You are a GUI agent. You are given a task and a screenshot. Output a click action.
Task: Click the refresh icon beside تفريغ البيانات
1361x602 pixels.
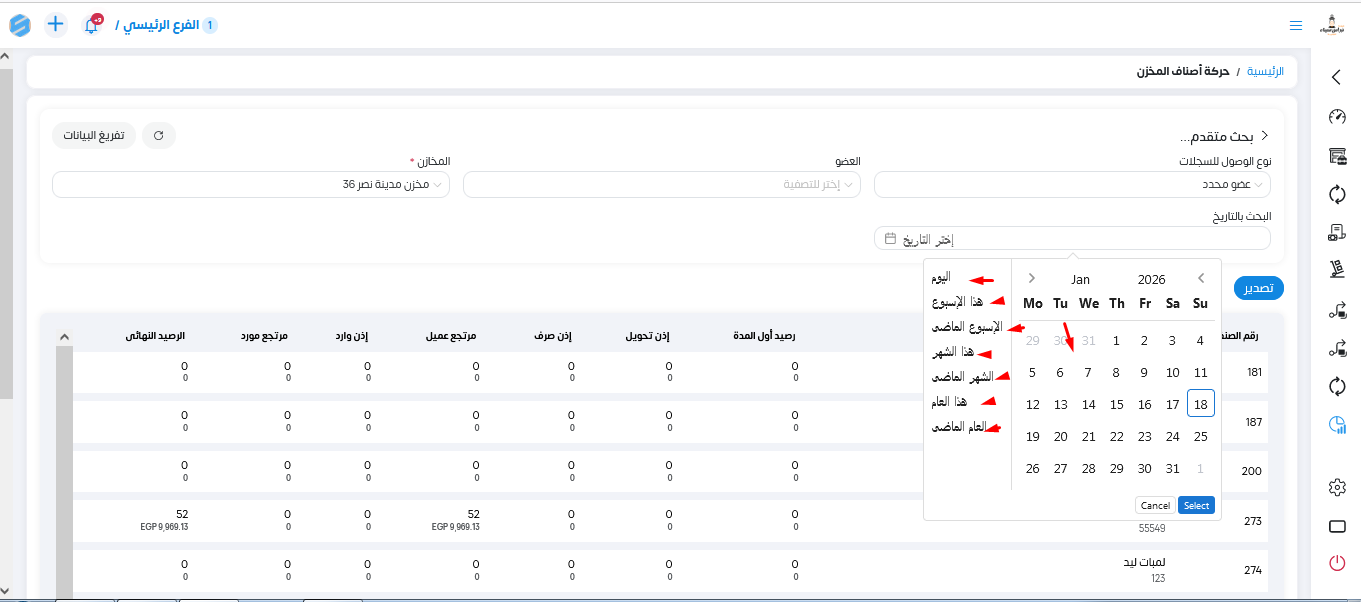[159, 135]
